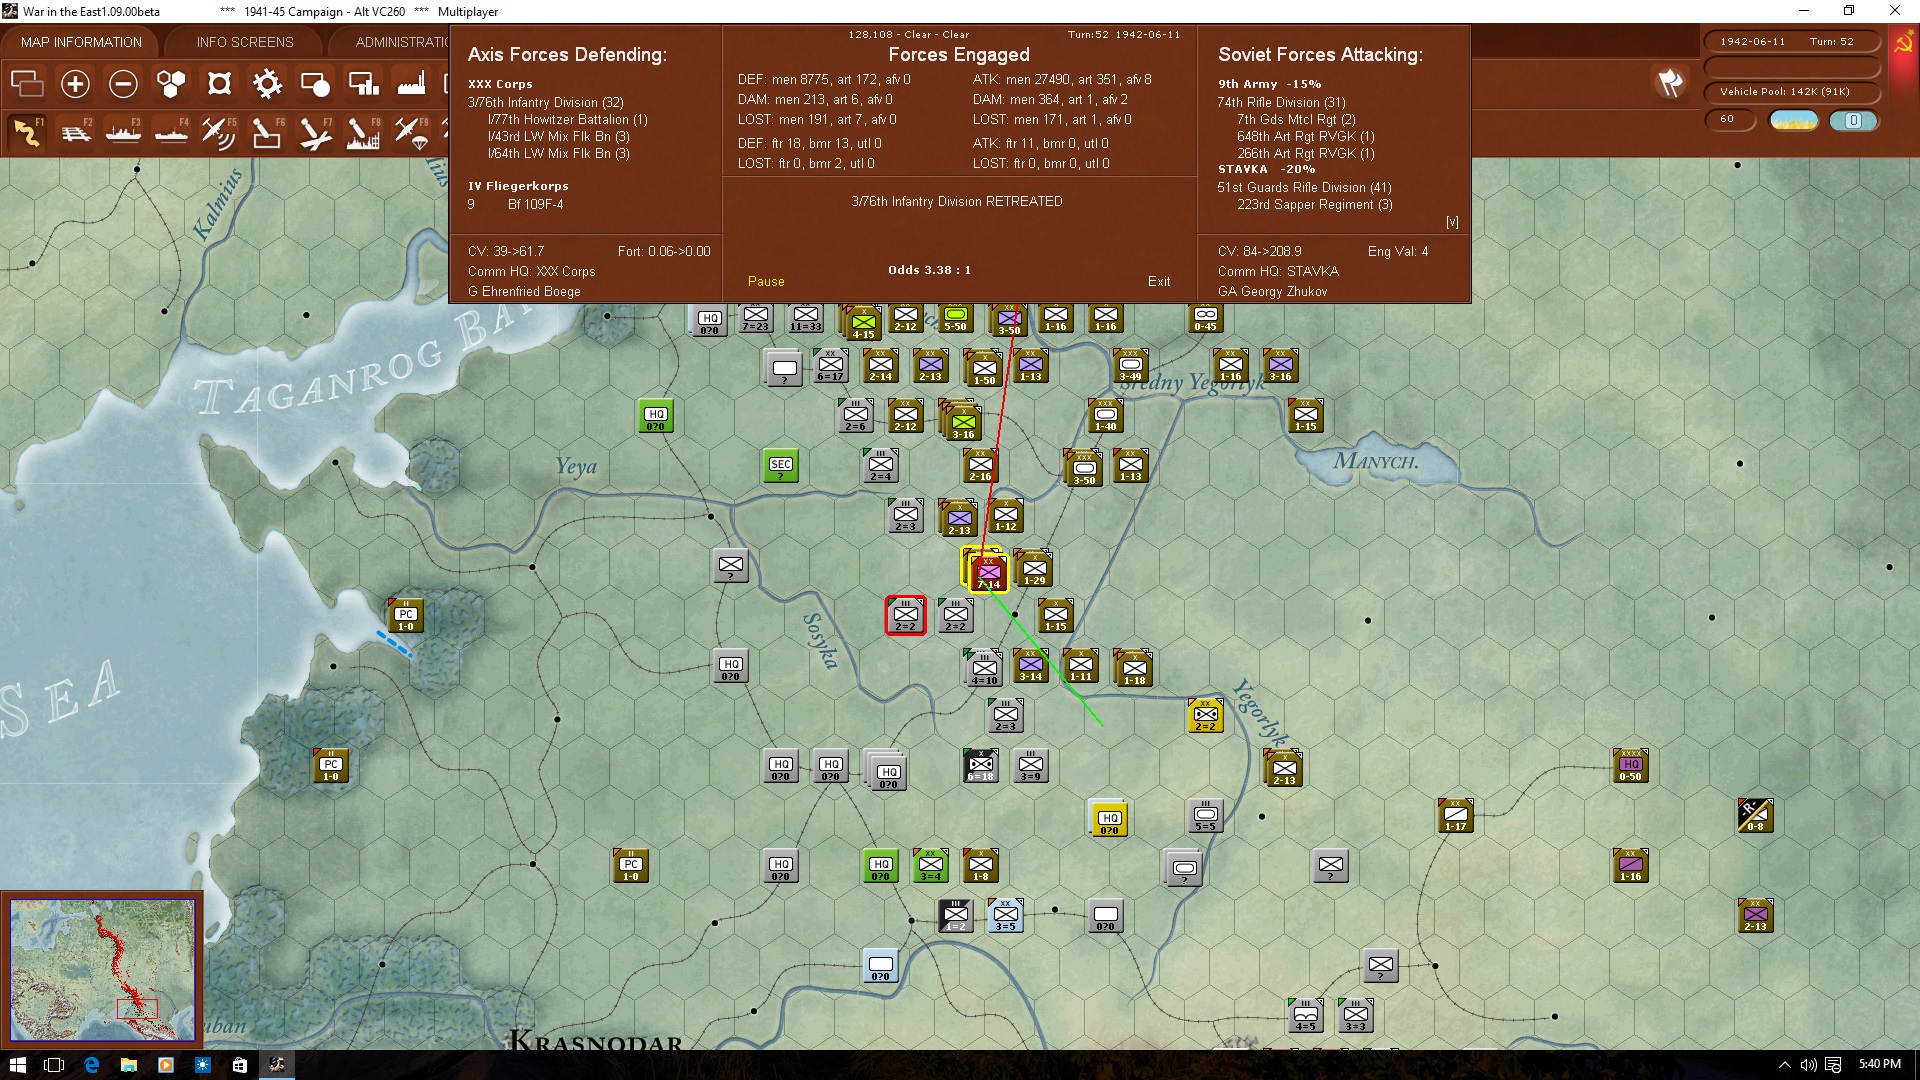Viewport: 1920px width, 1080px height.
Task: Select F2 rail movement mode
Action: pyautogui.click(x=75, y=132)
